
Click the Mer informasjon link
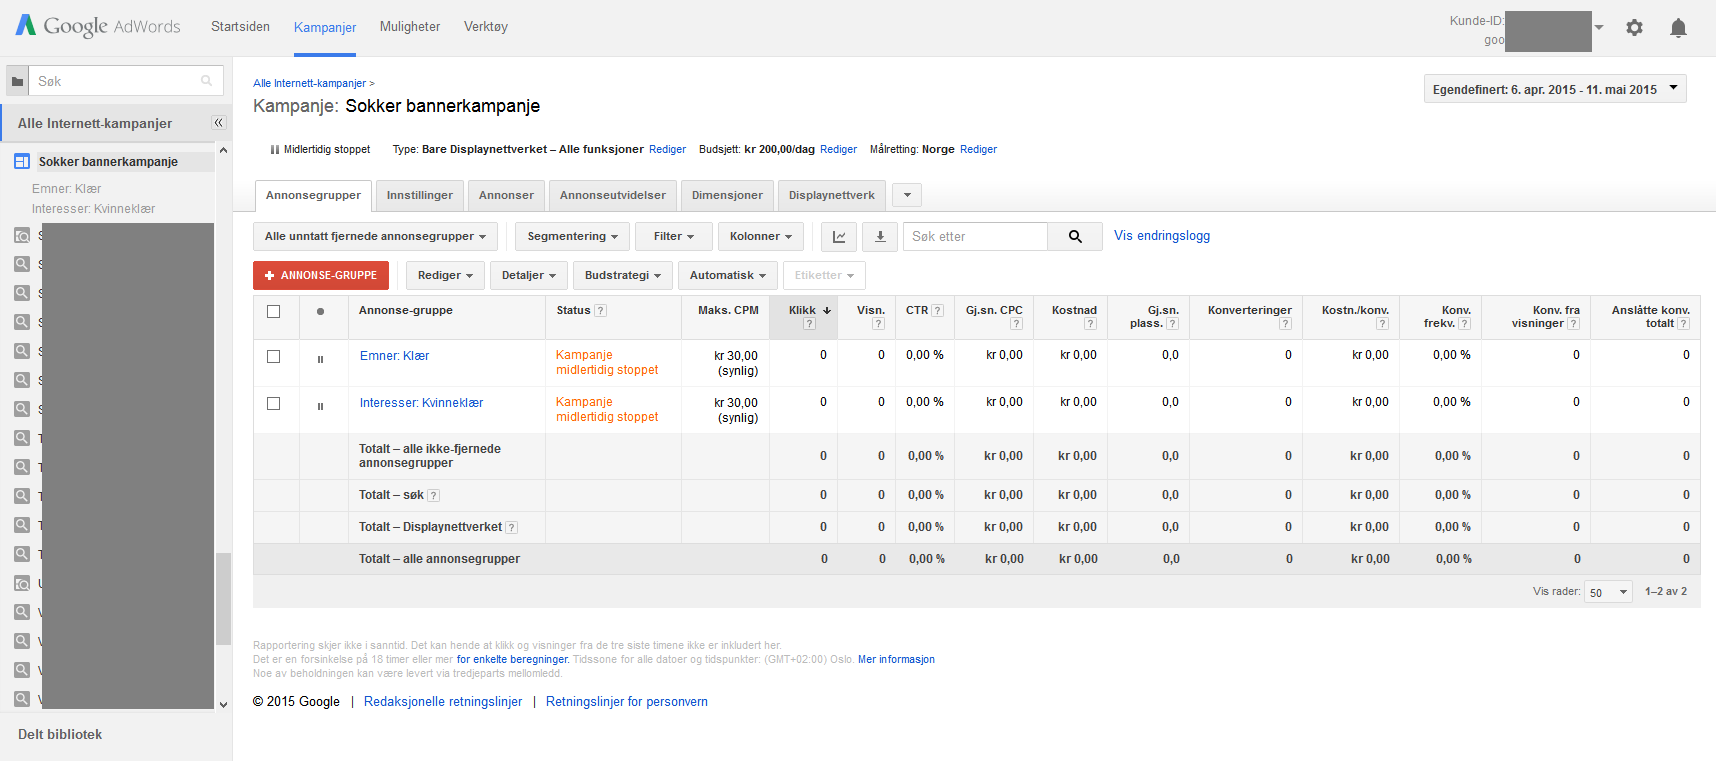click(x=896, y=659)
